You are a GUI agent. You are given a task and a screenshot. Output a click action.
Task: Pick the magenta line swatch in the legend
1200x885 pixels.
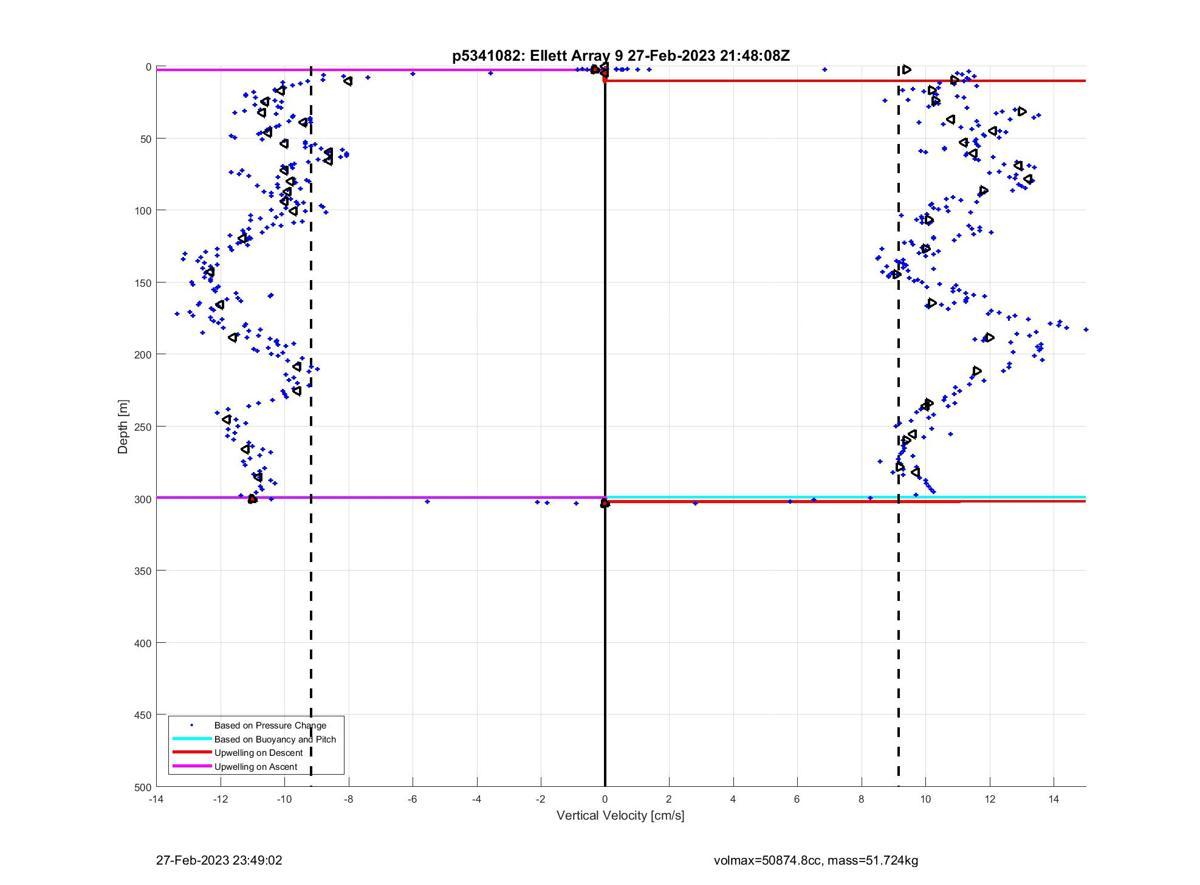192,767
